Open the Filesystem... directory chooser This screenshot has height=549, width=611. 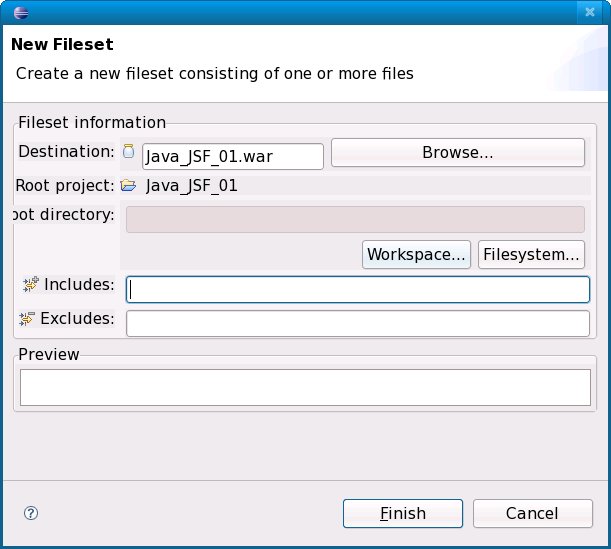point(531,254)
